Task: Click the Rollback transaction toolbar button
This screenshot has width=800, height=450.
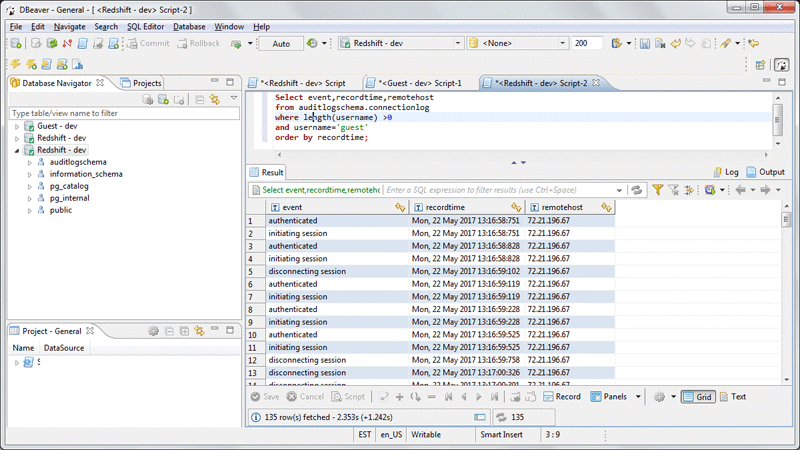Action: (197, 44)
